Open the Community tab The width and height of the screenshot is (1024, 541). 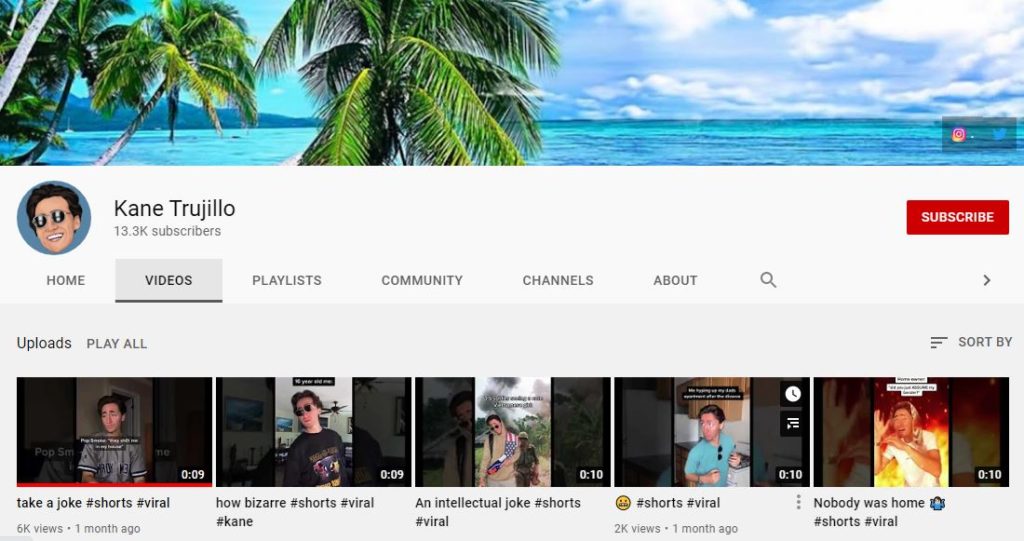point(422,280)
